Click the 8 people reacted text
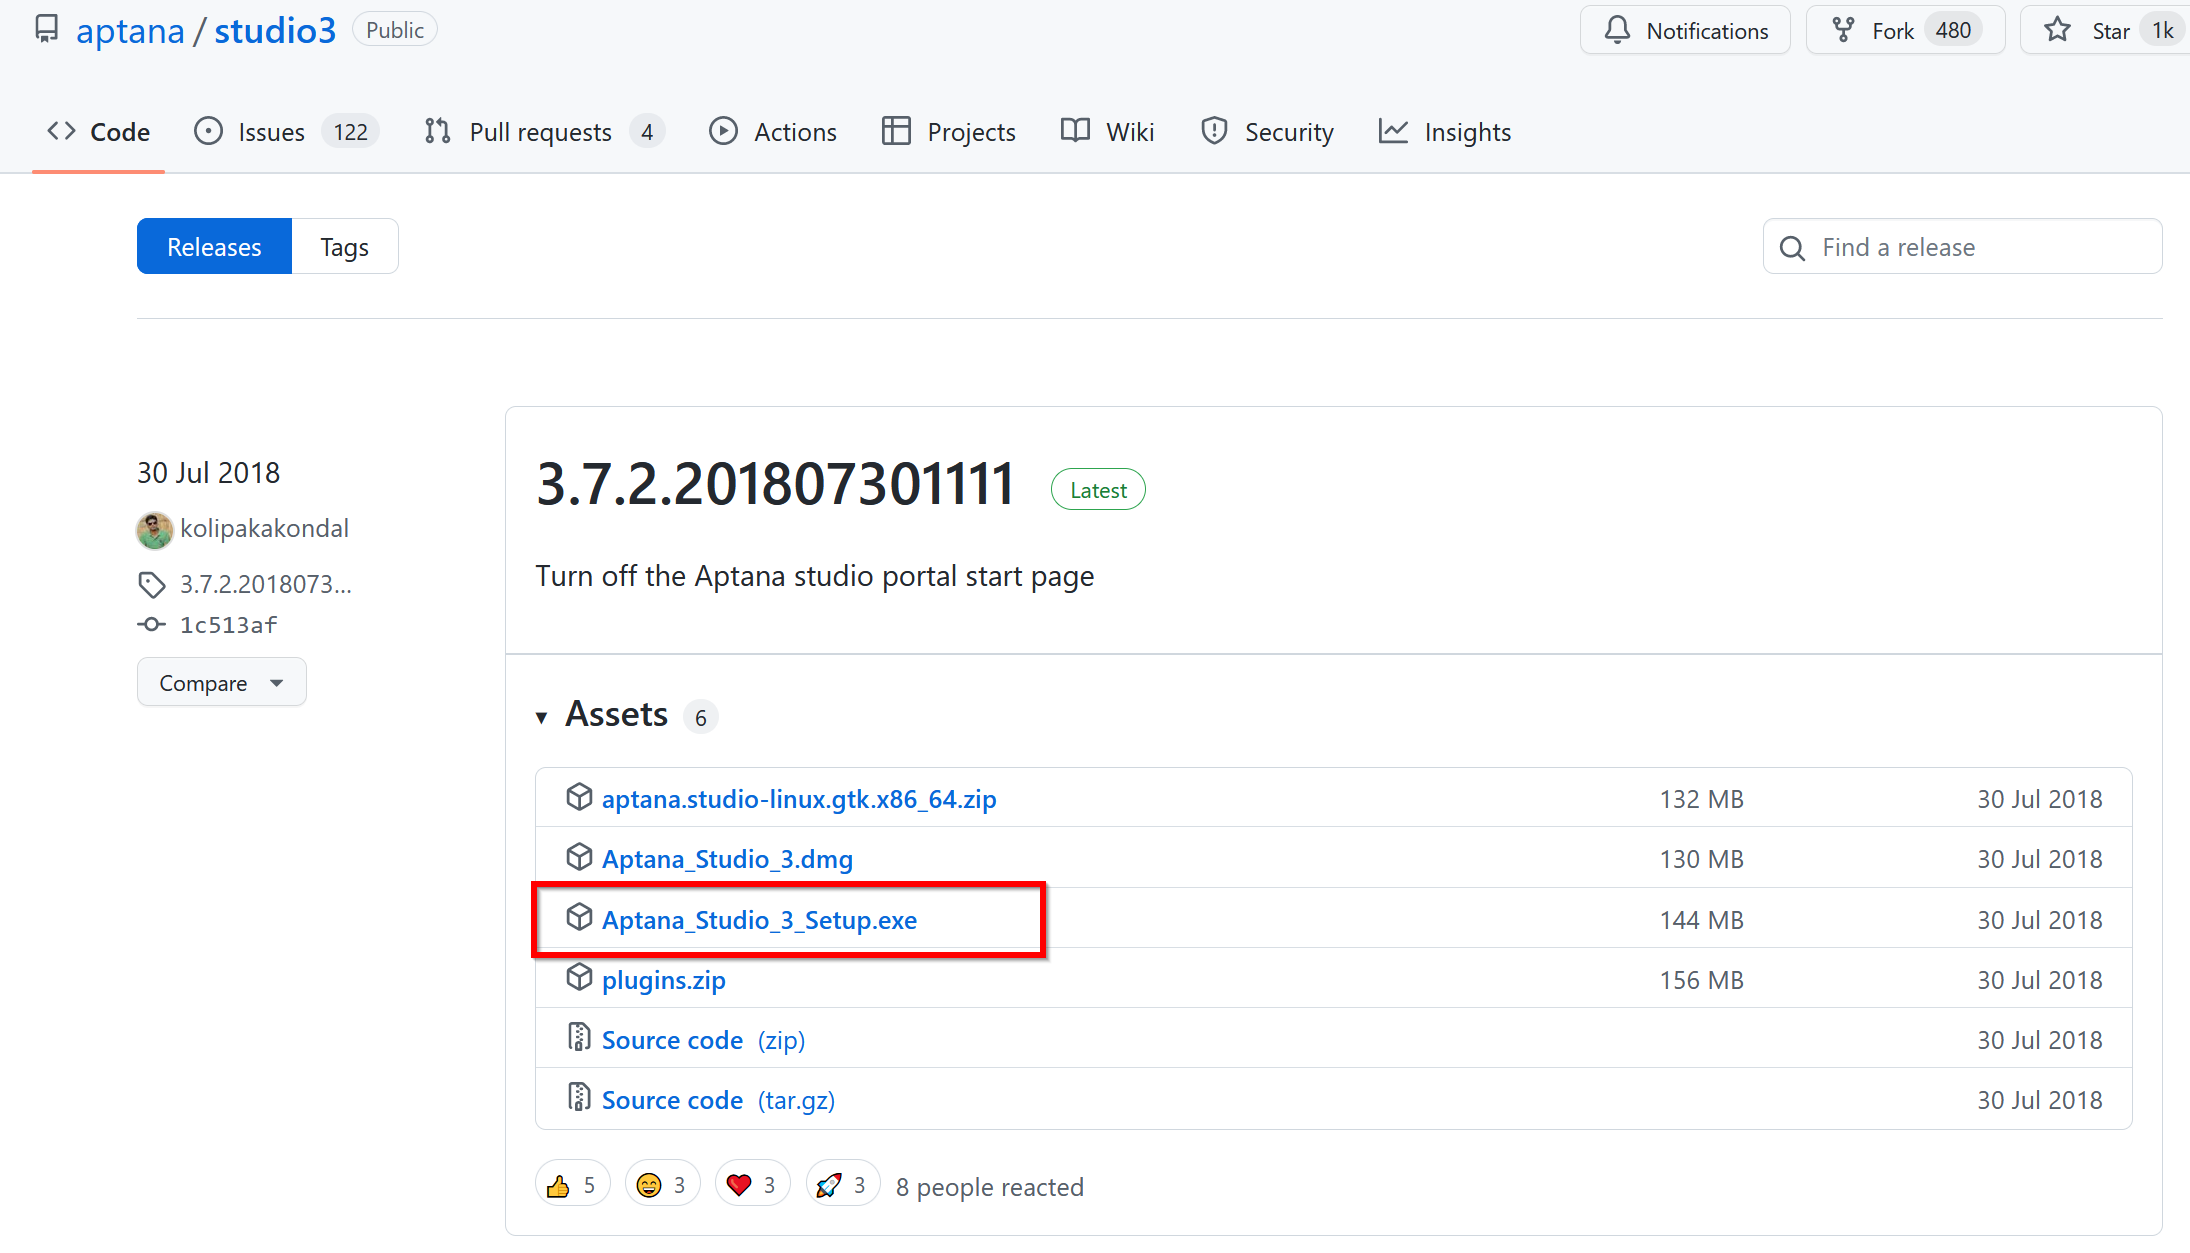This screenshot has width=2190, height=1253. pos(990,1187)
